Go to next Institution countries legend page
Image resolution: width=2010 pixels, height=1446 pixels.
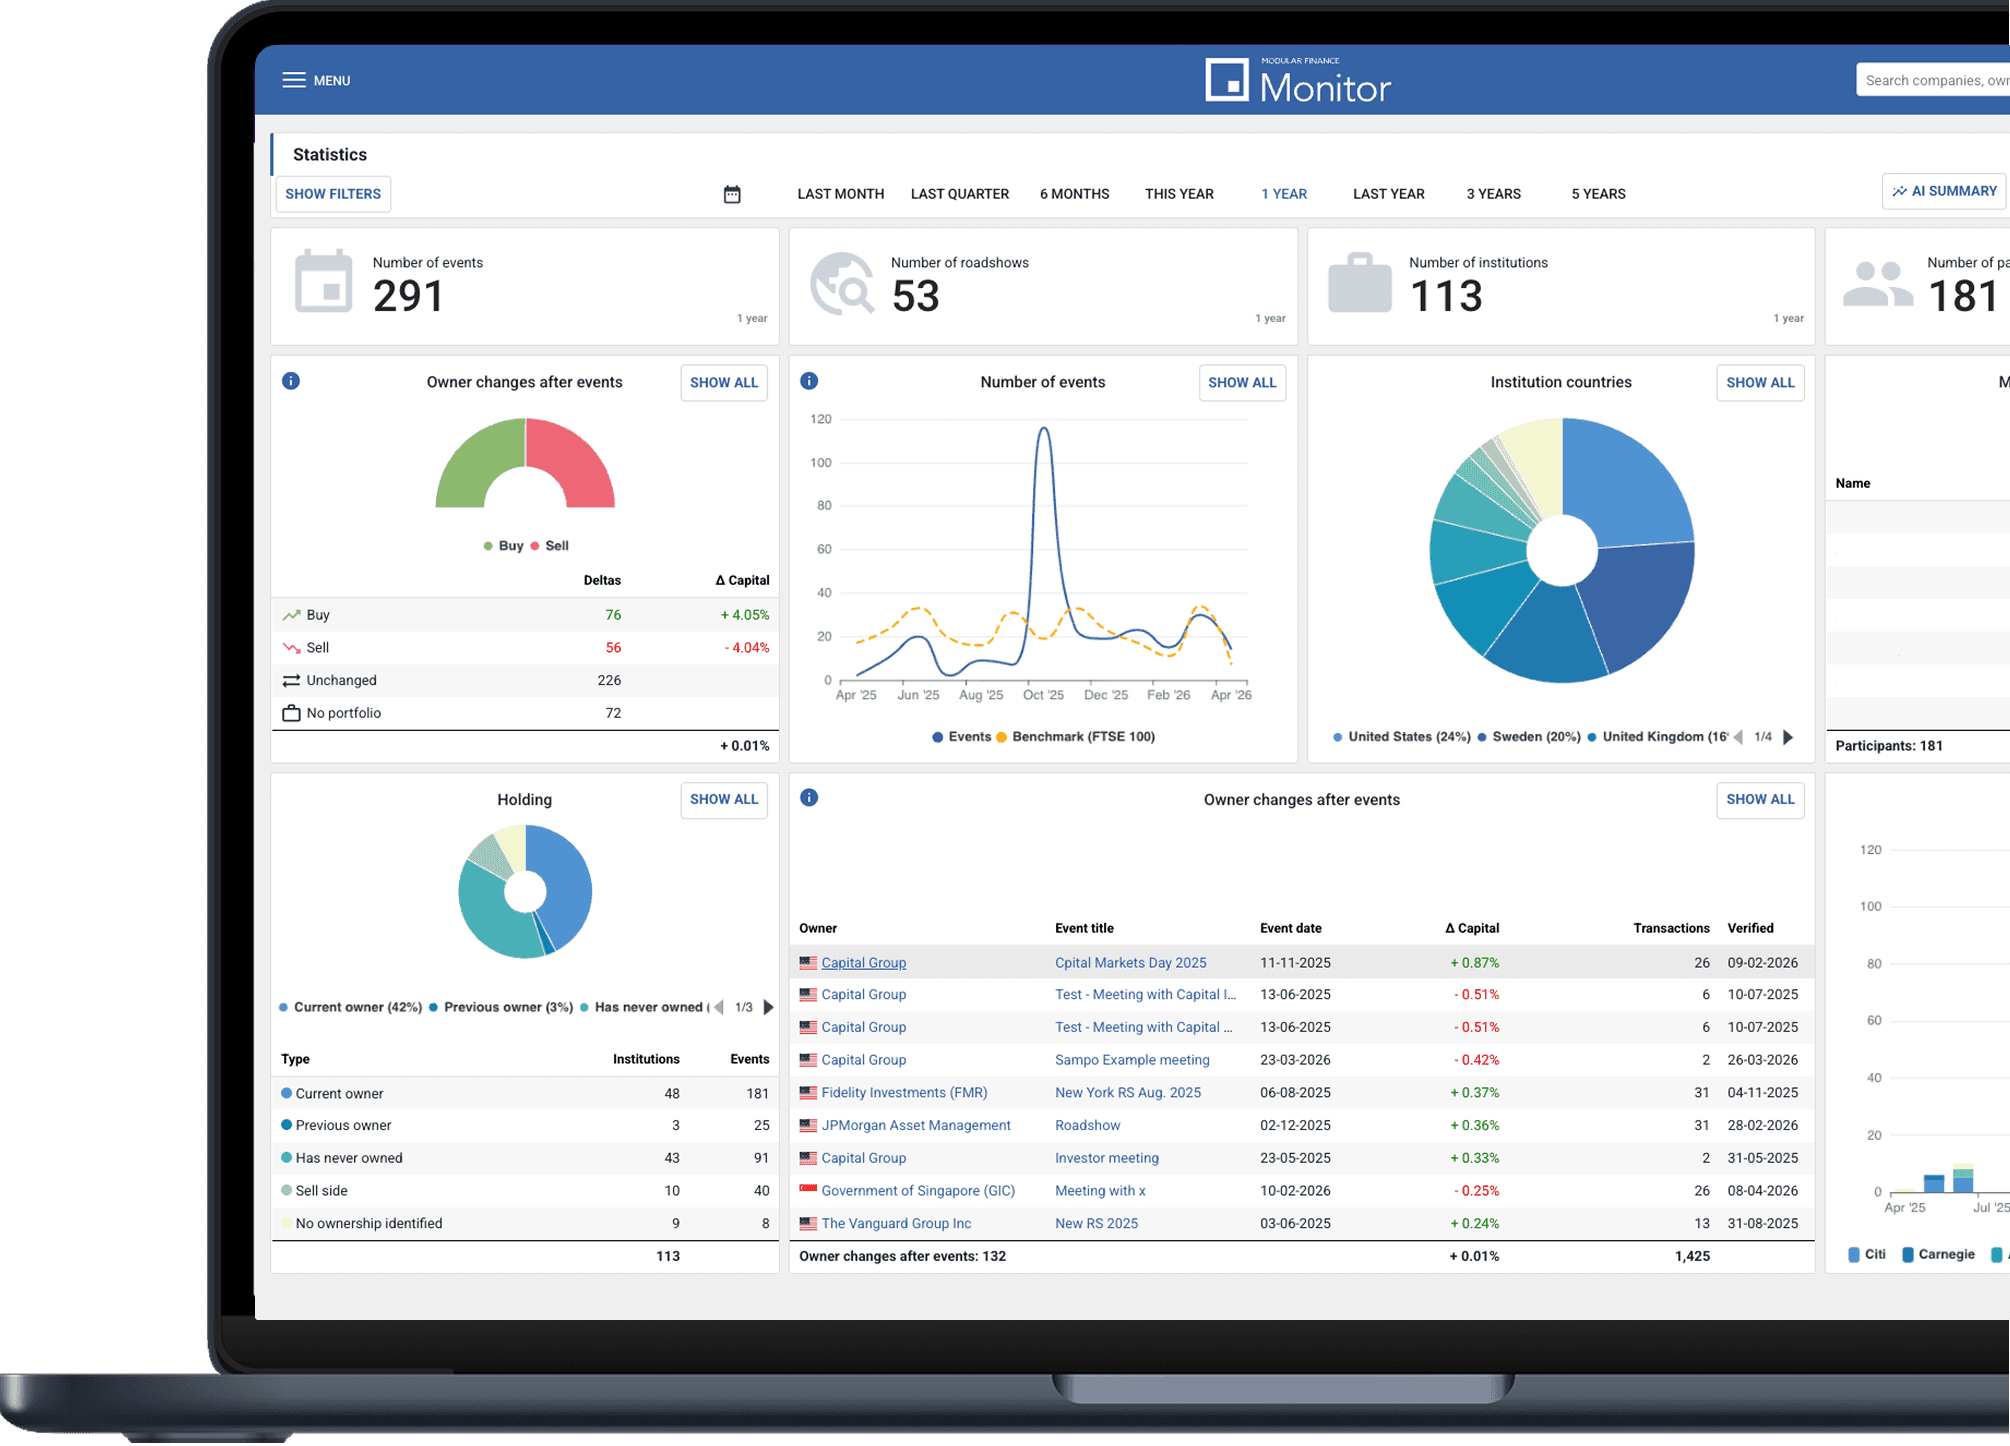tap(1788, 737)
